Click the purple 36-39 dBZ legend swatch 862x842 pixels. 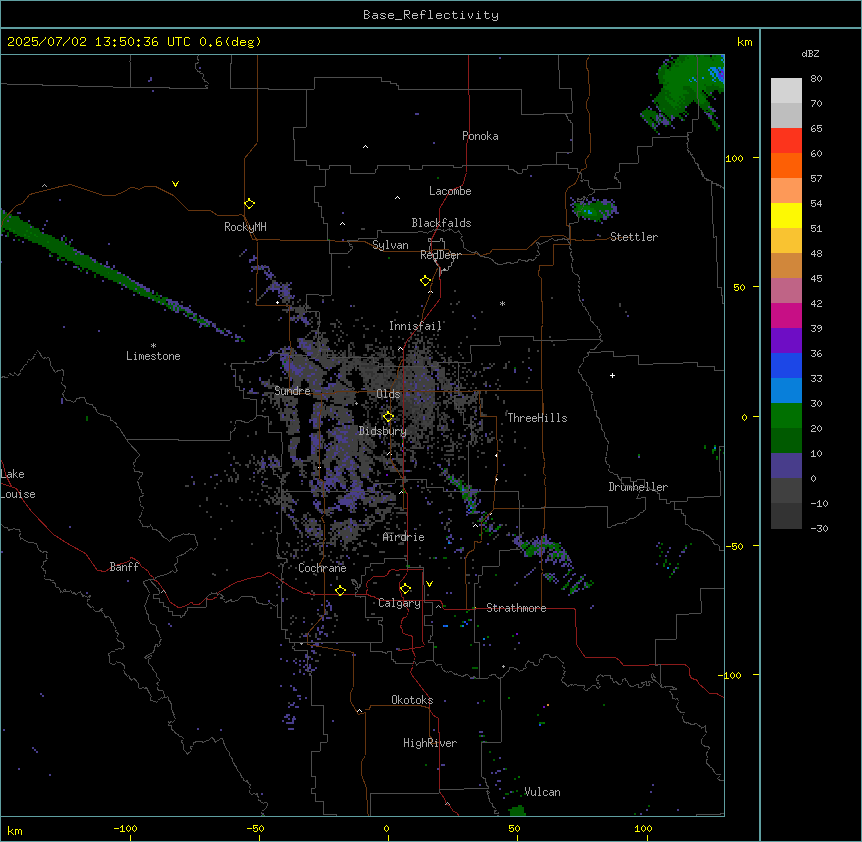pos(786,341)
